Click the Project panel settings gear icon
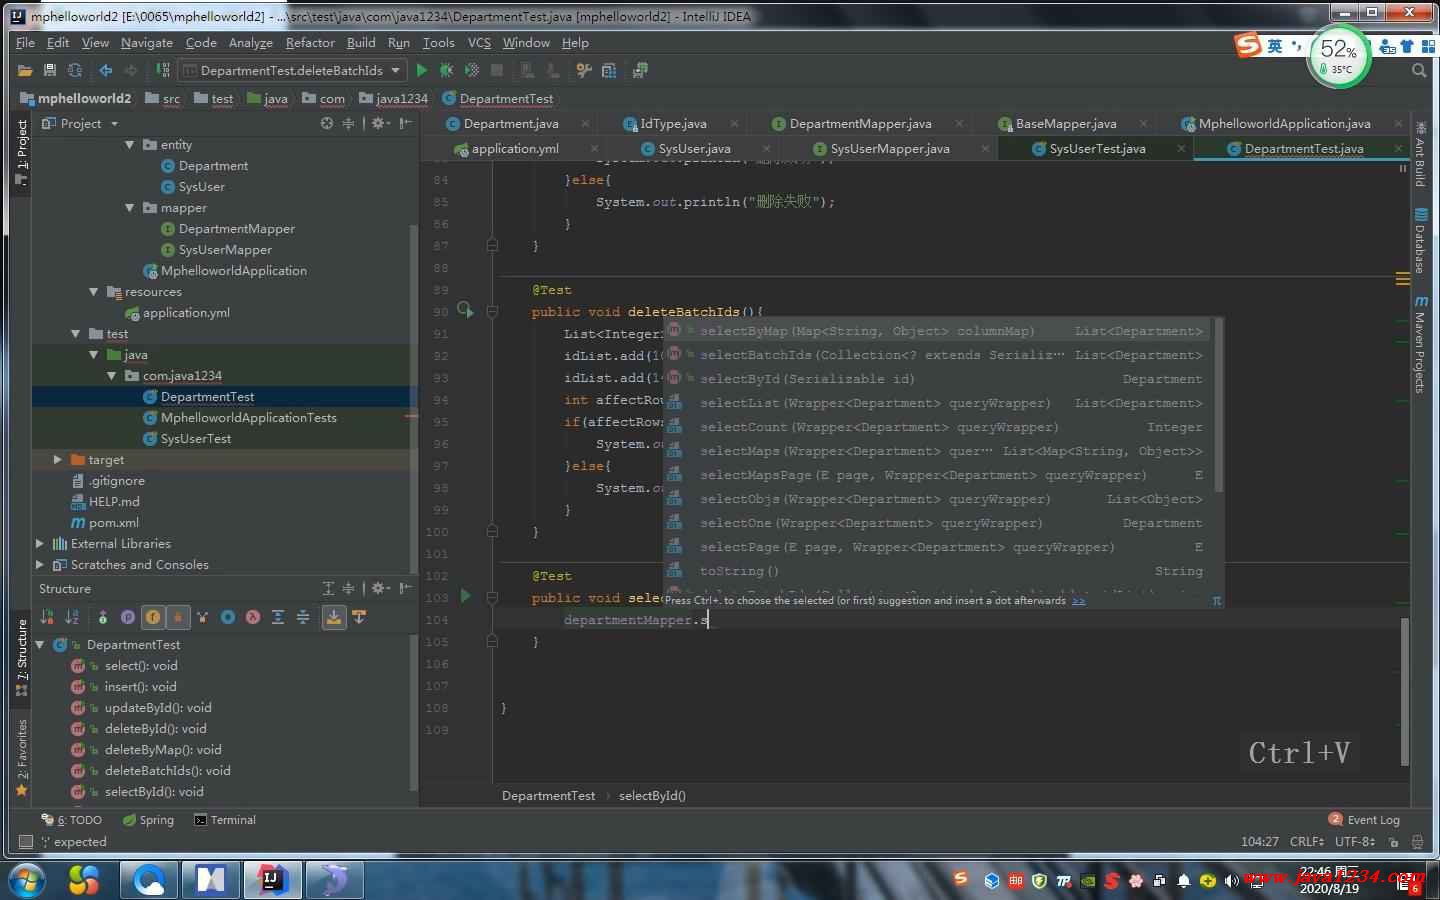Viewport: 1440px width, 900px height. tap(378, 123)
